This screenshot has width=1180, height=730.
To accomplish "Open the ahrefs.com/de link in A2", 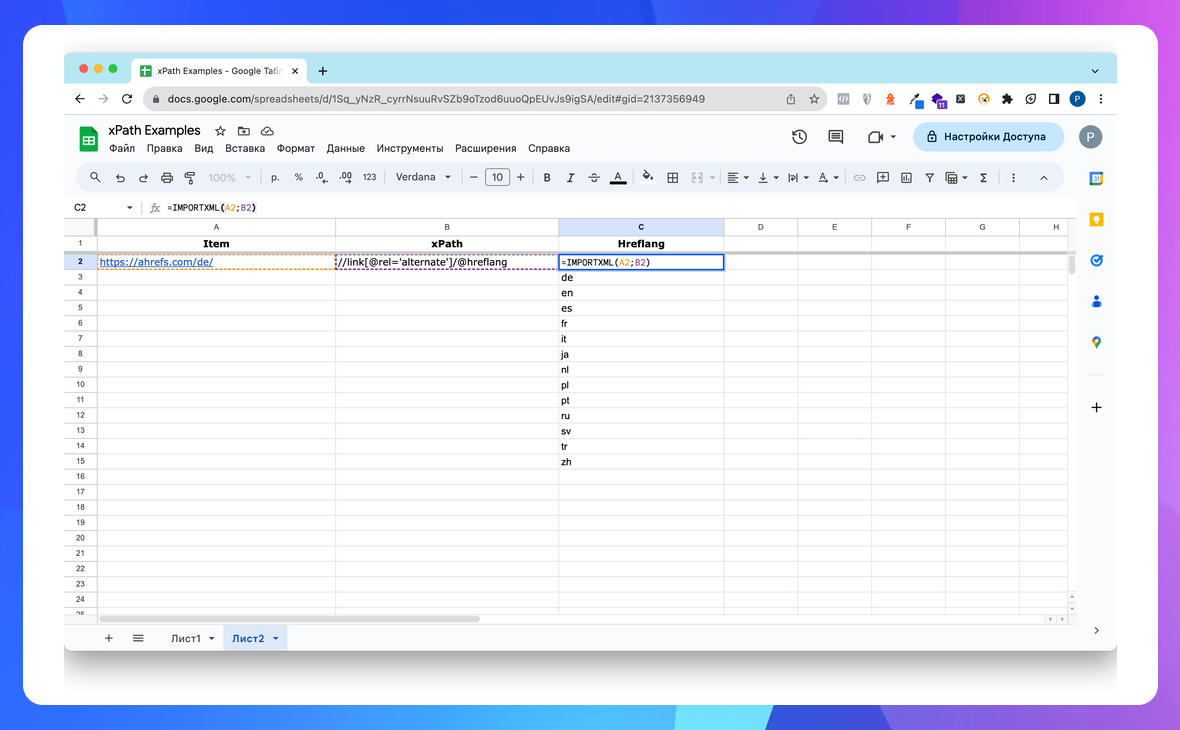I will [x=156, y=262].
